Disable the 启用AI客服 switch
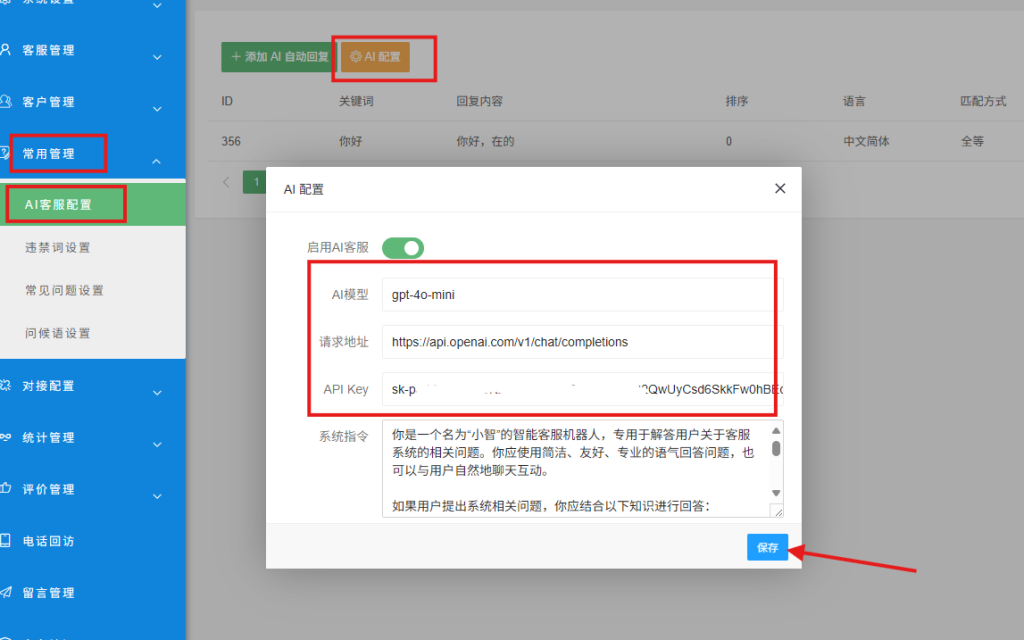The image size is (1024, 640). (x=403, y=247)
